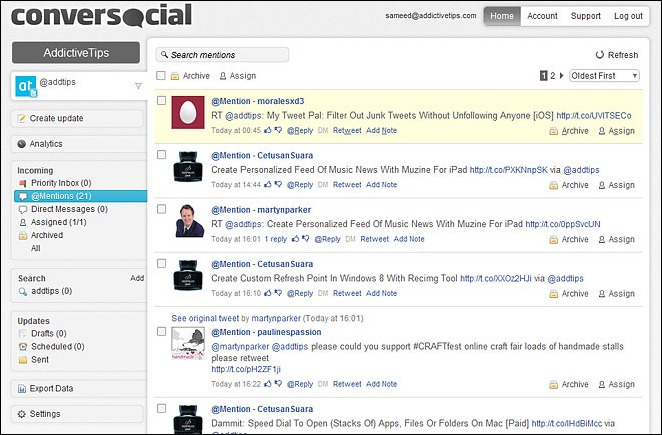Click in the Search mentions field

click(222, 55)
